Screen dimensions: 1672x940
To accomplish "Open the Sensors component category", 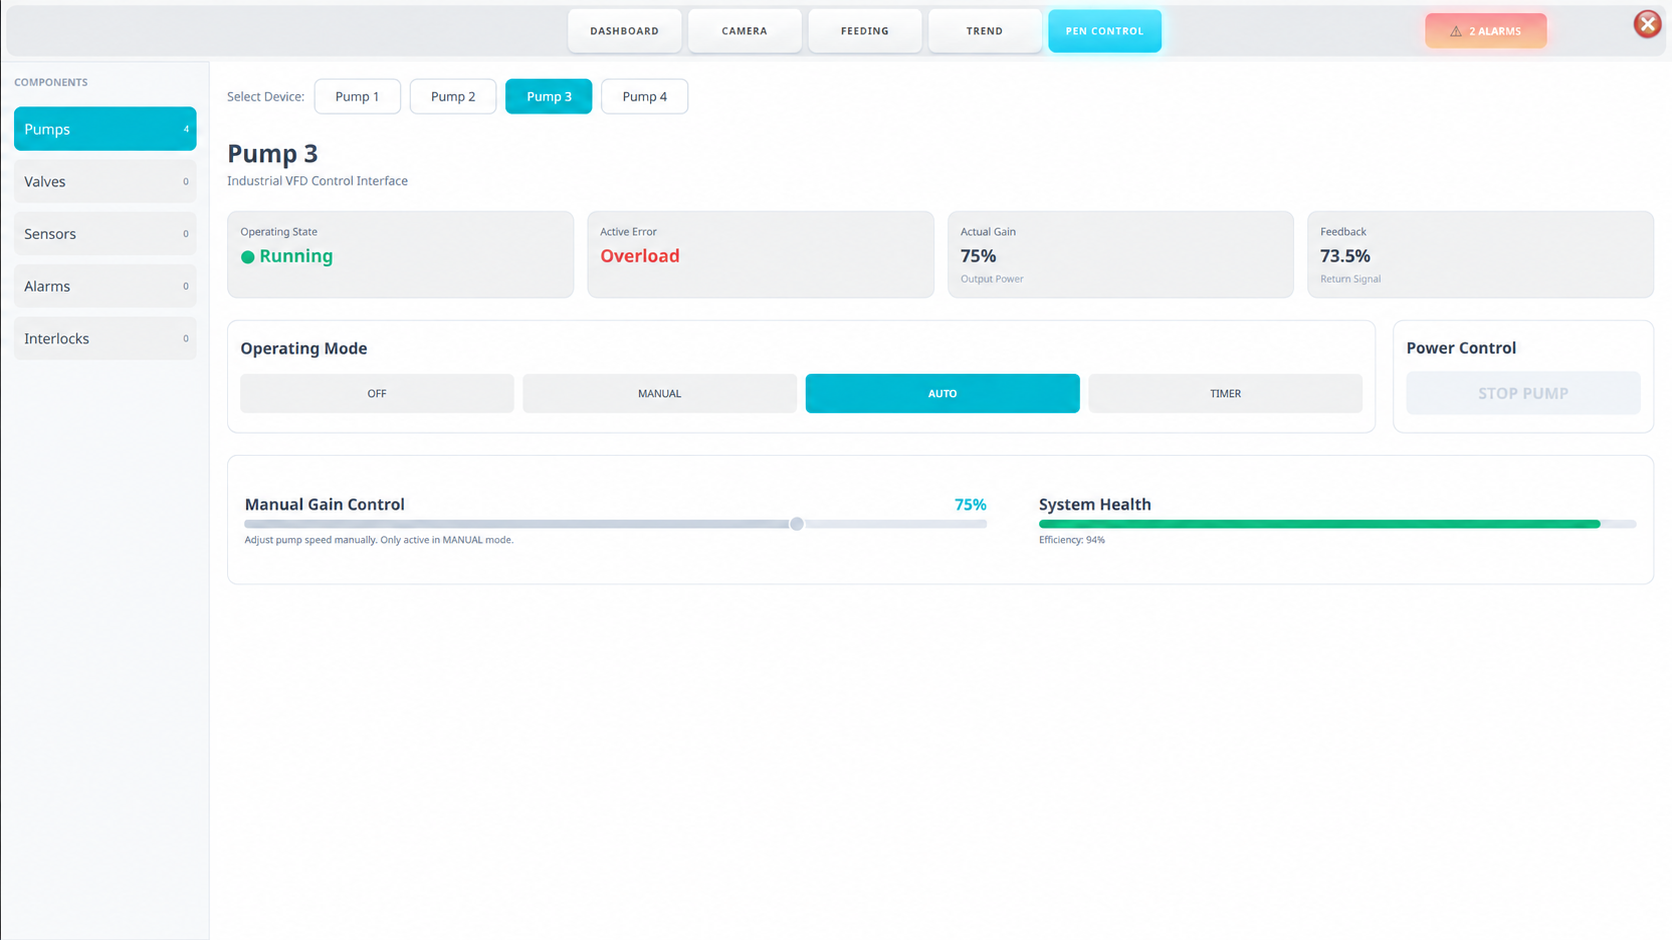I will coord(105,234).
